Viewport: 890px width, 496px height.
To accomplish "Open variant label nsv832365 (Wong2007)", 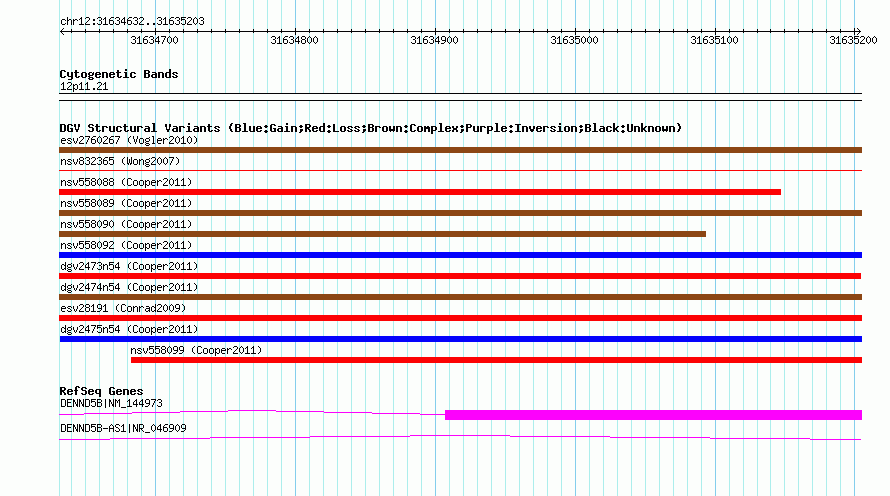I will coord(120,161).
